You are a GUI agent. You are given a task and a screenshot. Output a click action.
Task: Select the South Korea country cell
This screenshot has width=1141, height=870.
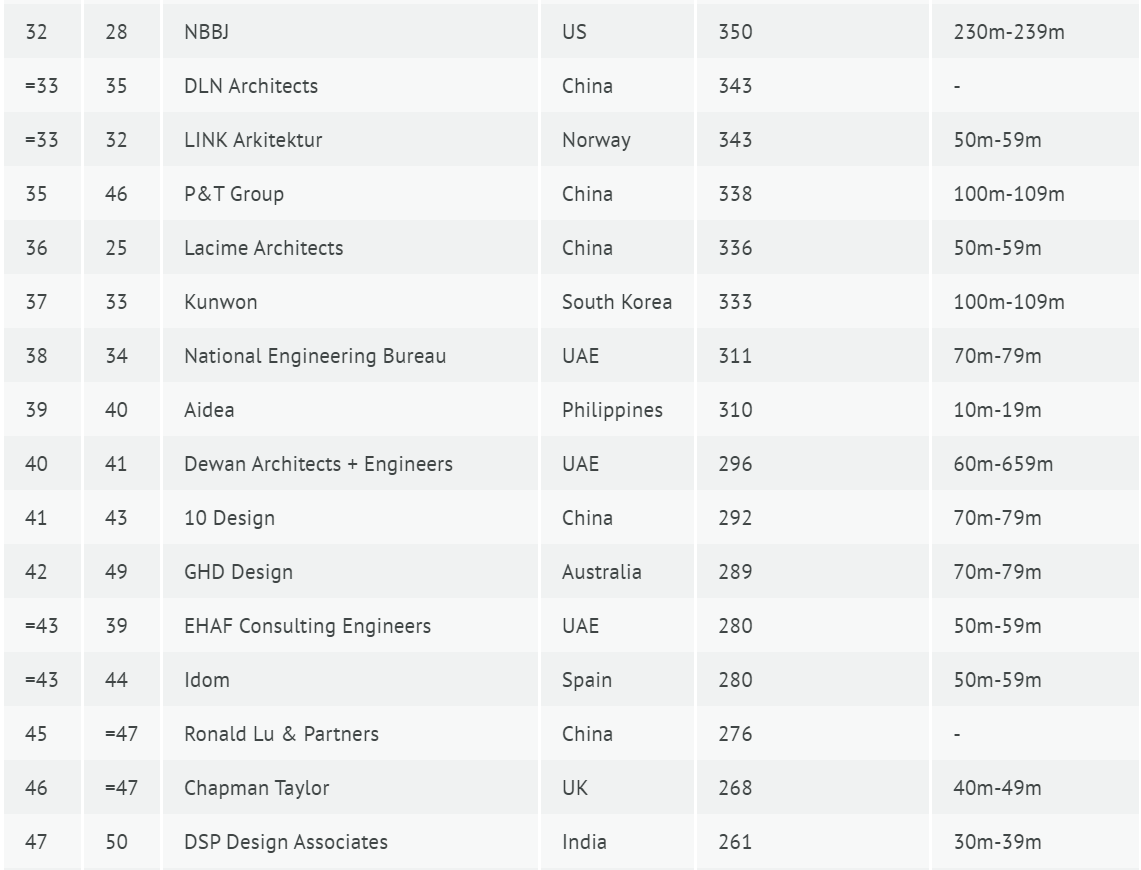(x=617, y=302)
